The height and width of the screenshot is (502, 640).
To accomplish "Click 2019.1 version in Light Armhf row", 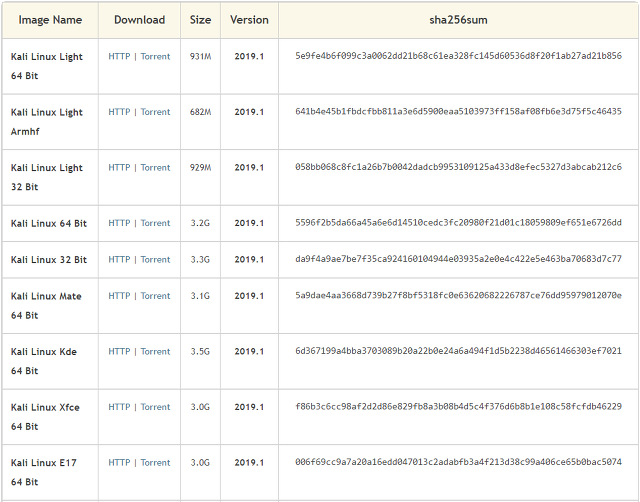I will 249,112.
